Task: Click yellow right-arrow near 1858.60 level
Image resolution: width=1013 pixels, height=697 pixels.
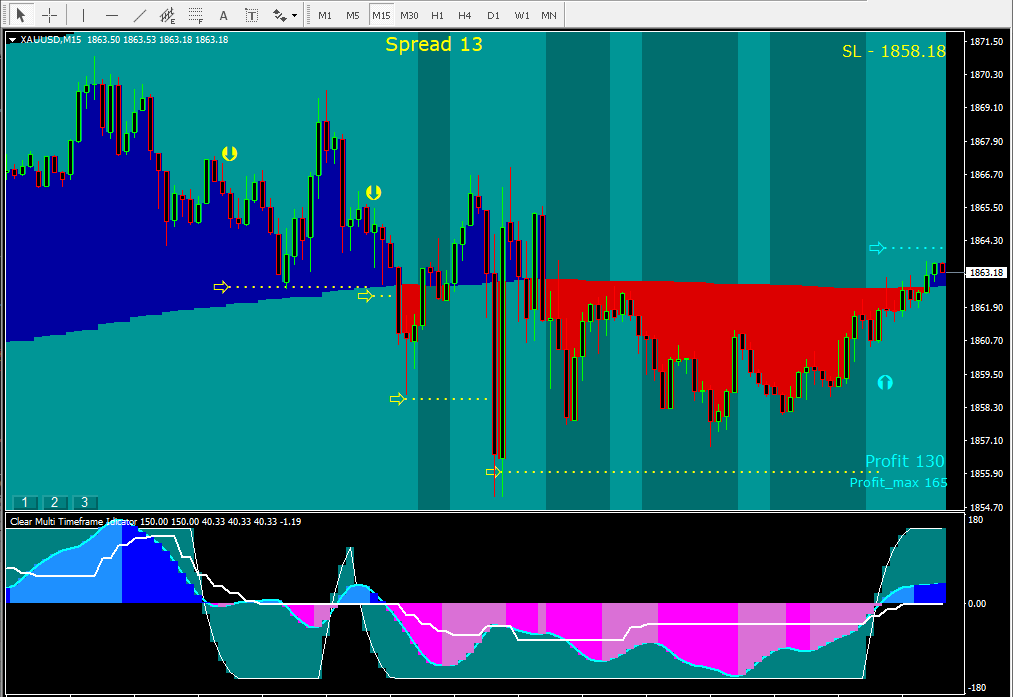Action: coord(397,399)
